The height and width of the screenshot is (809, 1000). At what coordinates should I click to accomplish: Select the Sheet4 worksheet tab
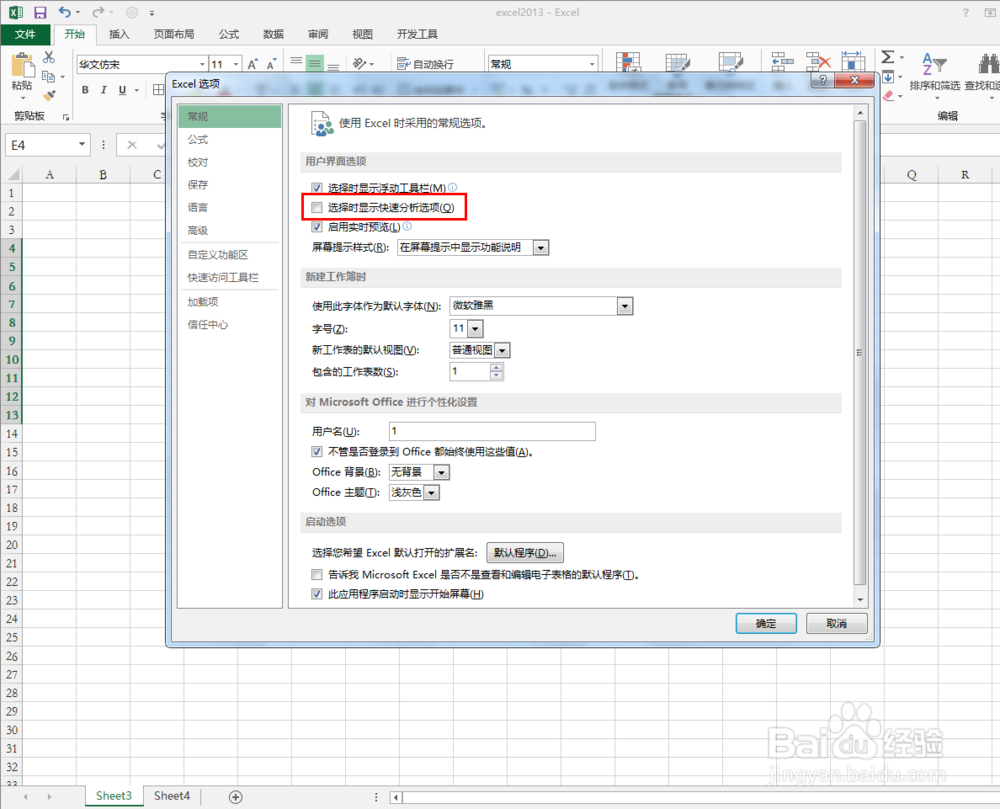[x=172, y=796]
